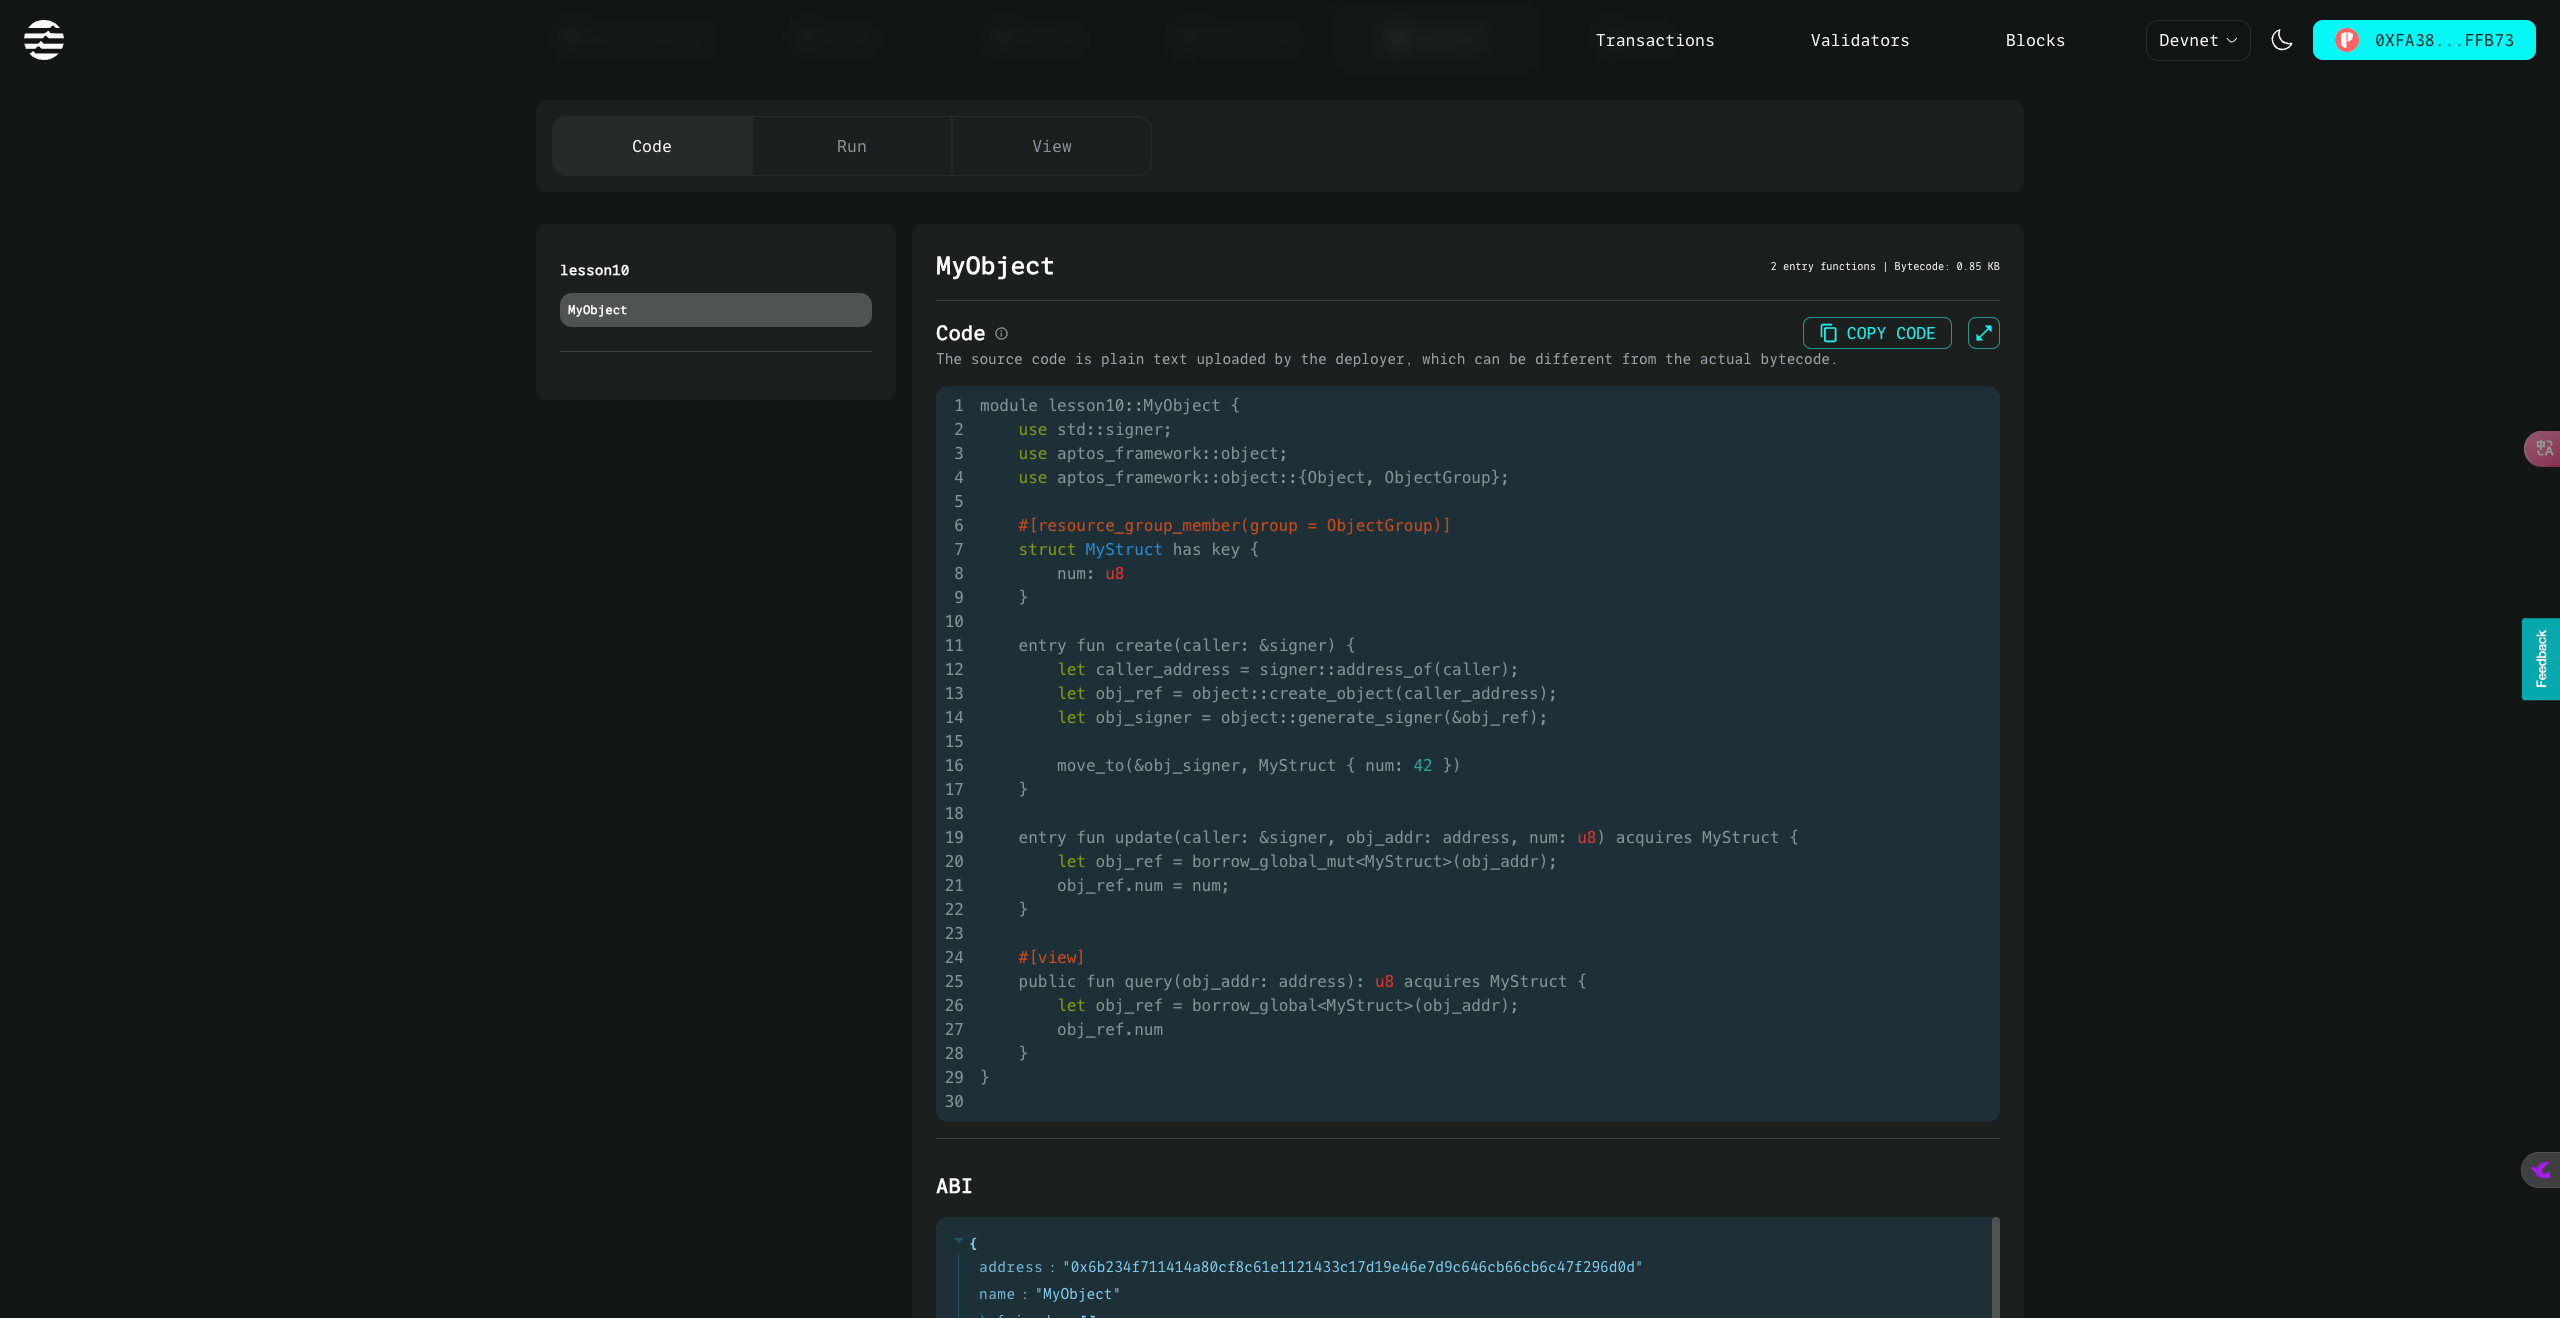Click 'use std::signer' code line
The width and height of the screenshot is (2560, 1318).
[1094, 429]
